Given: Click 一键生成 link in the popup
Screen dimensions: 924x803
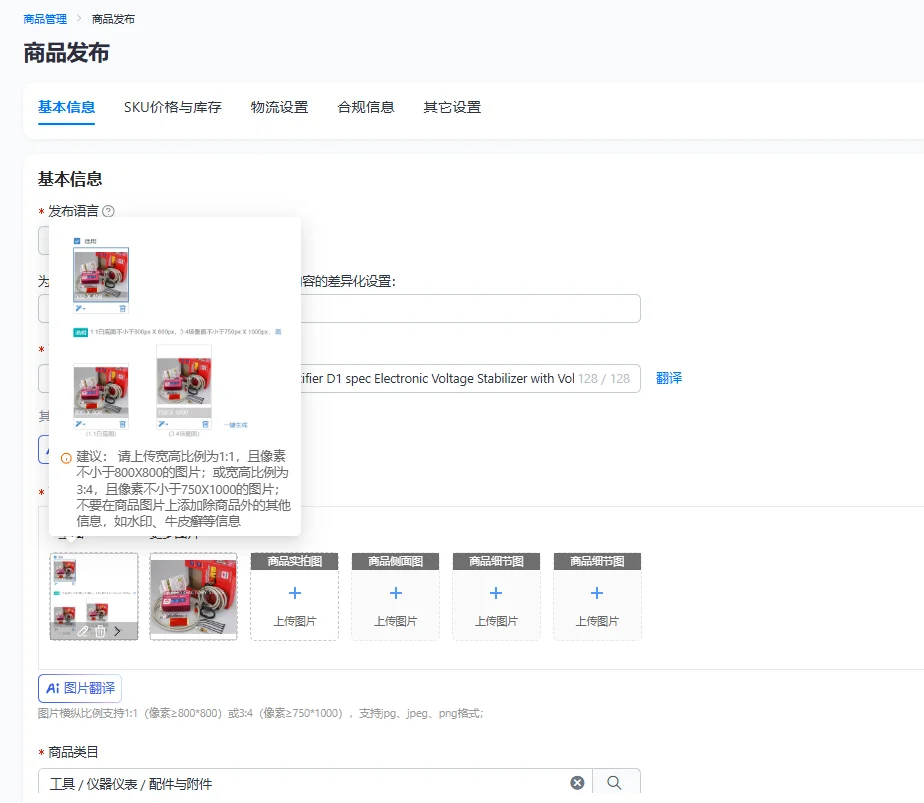Looking at the screenshot, I should (236, 425).
